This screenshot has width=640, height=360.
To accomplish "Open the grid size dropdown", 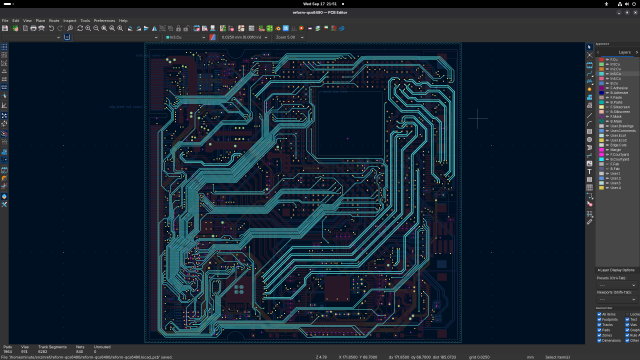I will point(244,37).
